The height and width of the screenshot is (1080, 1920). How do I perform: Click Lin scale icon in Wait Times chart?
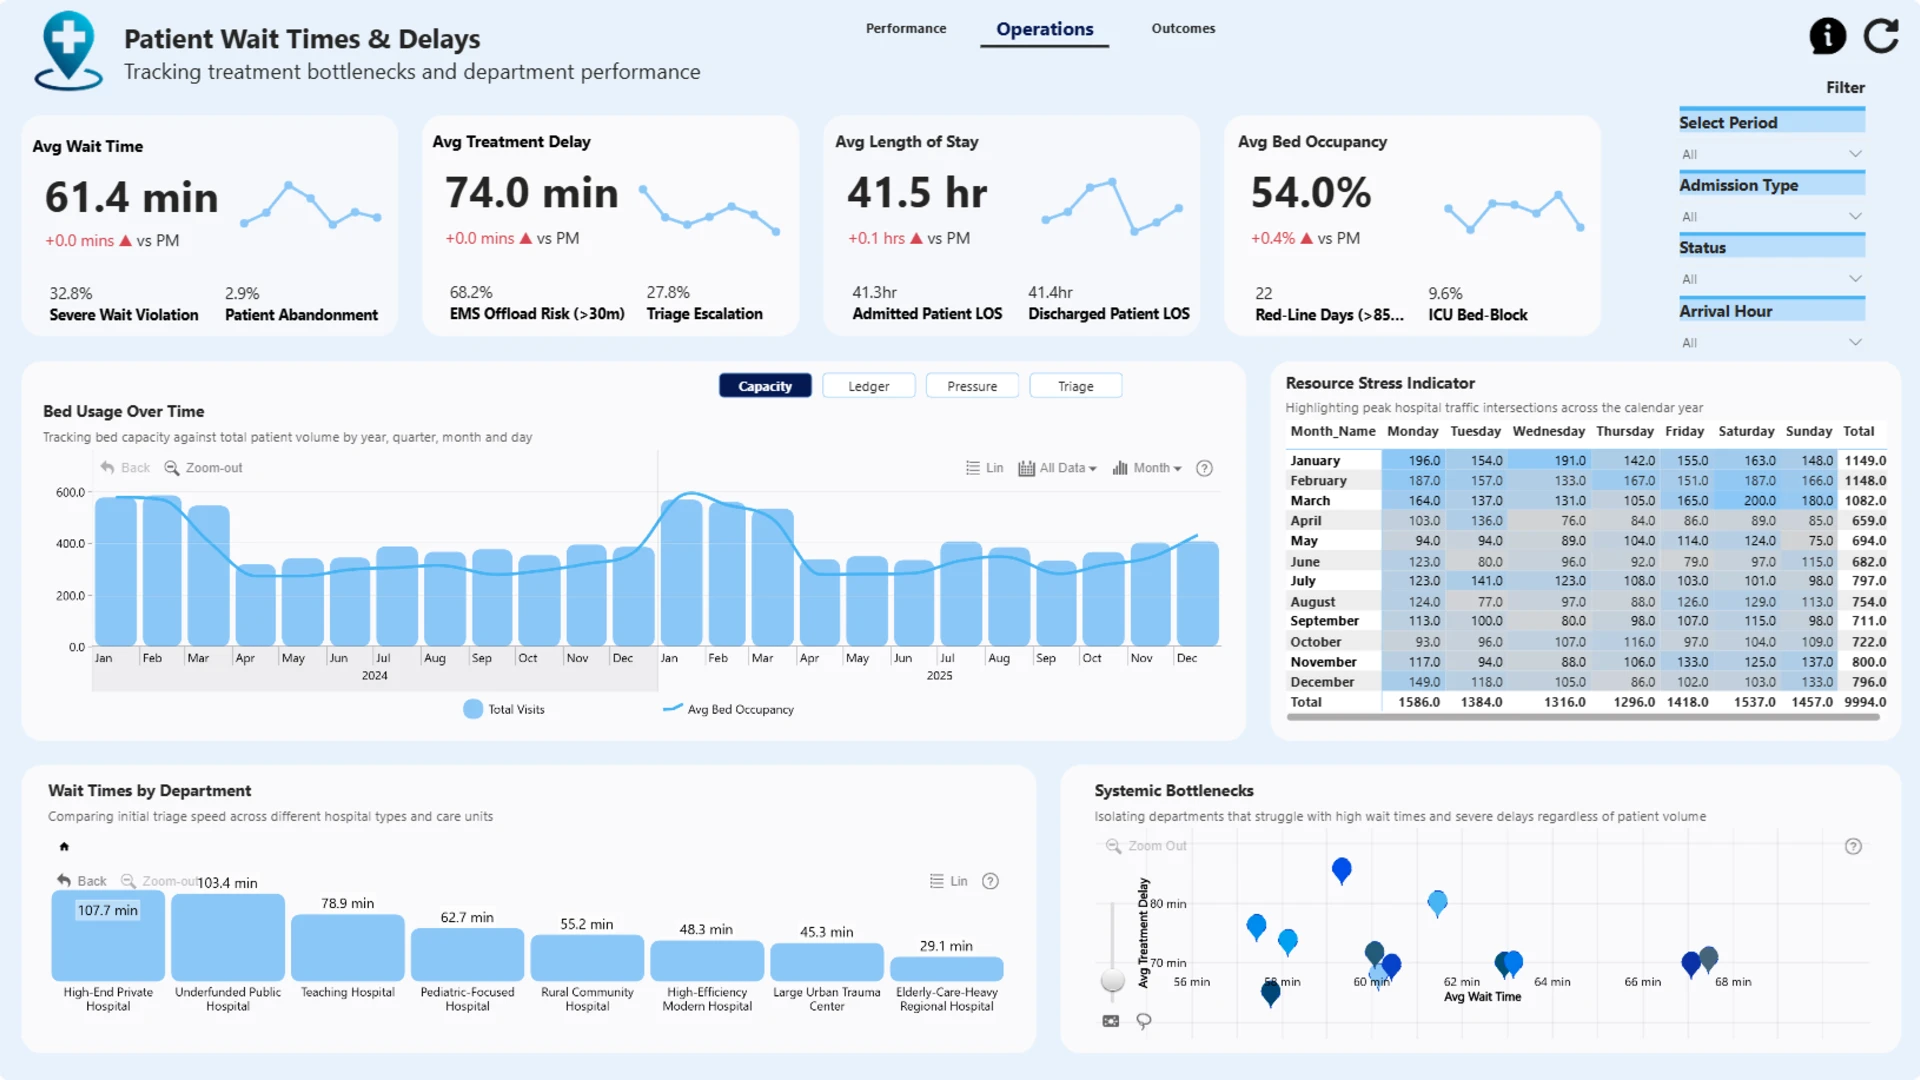[937, 881]
